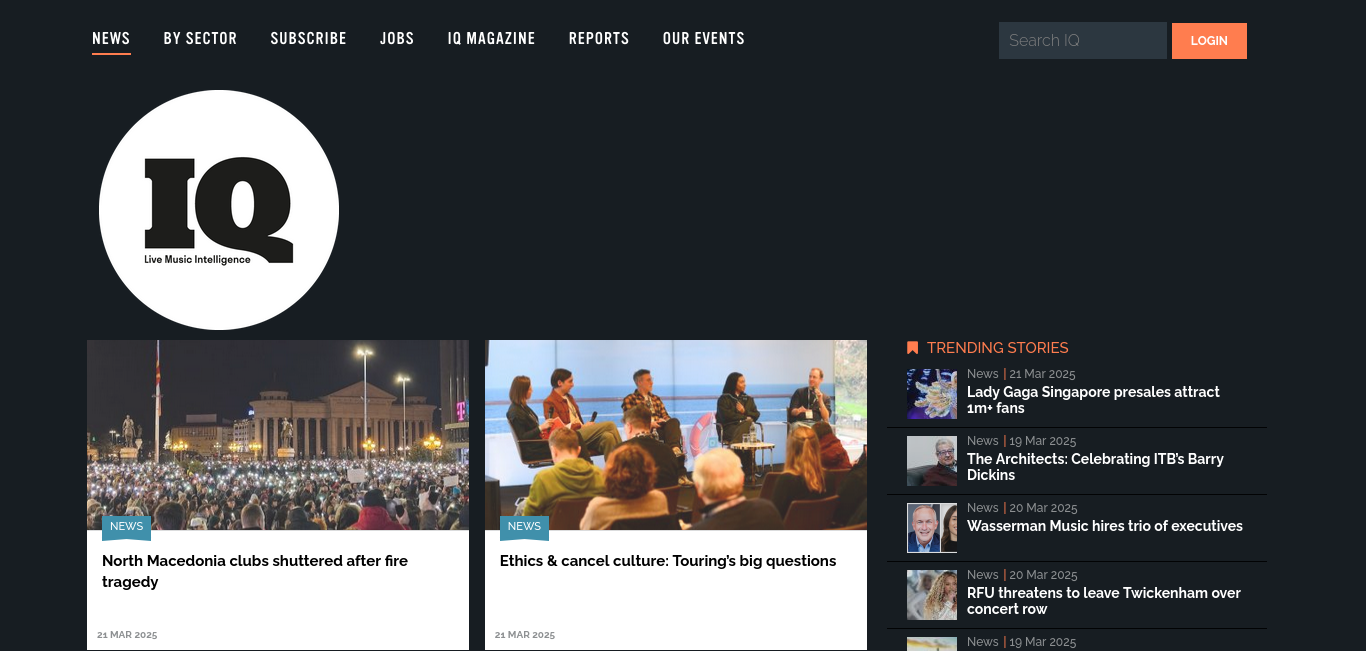1366x651 pixels.
Task: Click '20 Mar 2025' date on Wasserman story
Action: 1043,508
